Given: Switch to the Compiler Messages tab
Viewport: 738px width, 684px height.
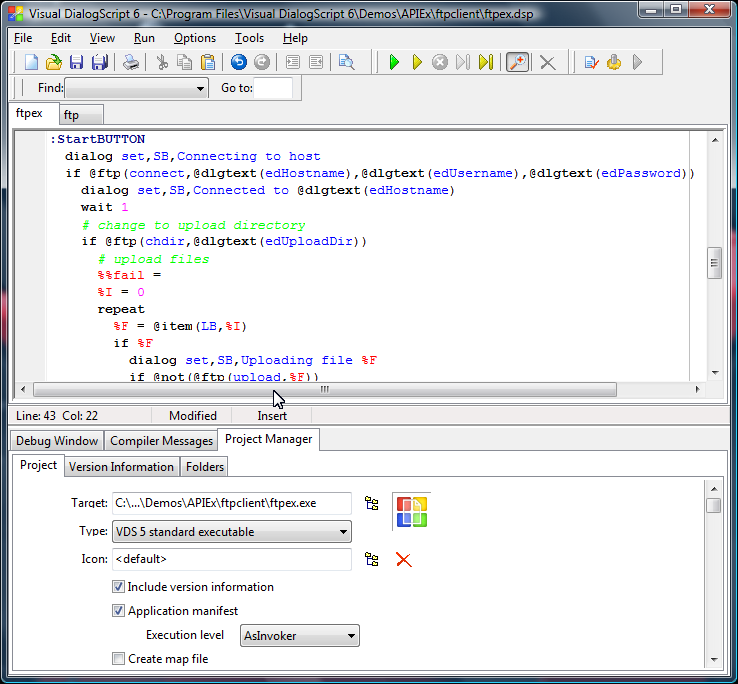Looking at the screenshot, I should [161, 441].
